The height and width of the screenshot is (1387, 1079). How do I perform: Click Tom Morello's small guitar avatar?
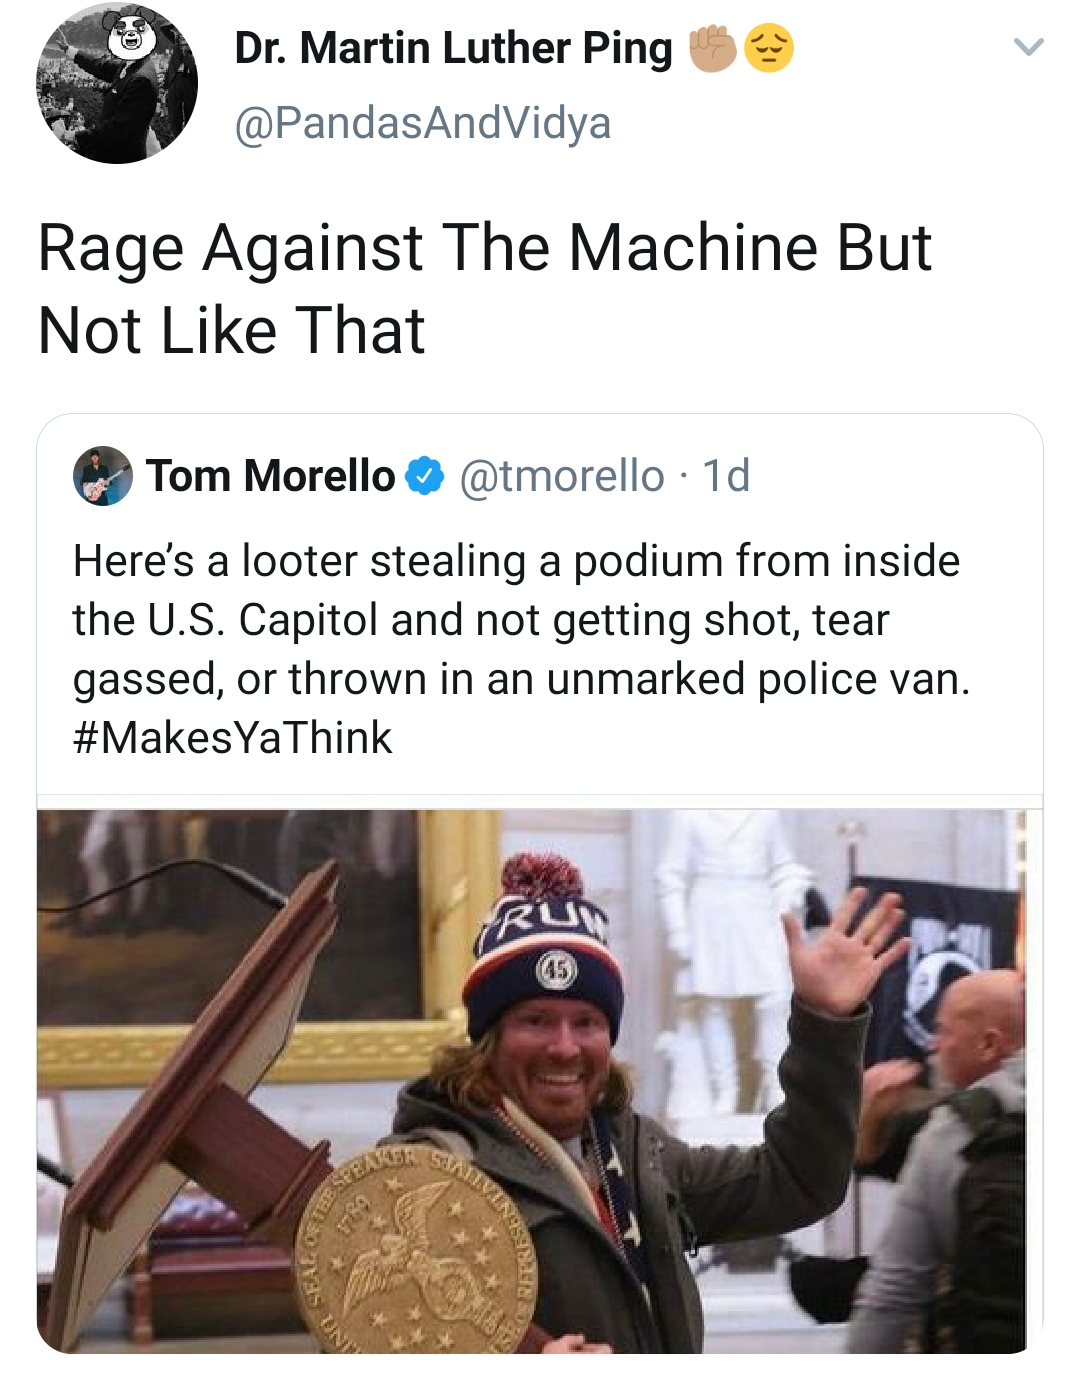[x=102, y=476]
